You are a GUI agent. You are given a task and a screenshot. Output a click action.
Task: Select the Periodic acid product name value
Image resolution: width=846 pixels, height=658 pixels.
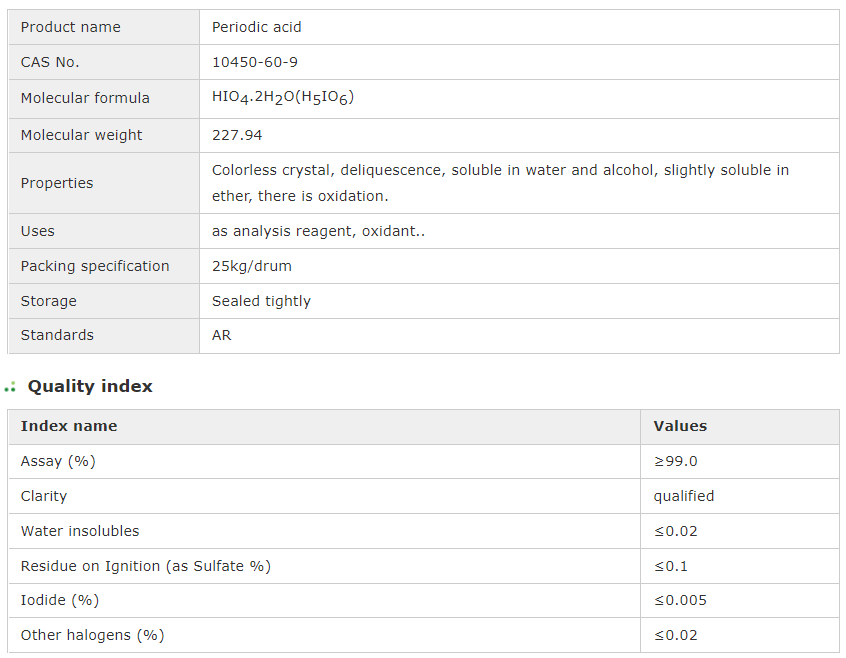pos(256,27)
